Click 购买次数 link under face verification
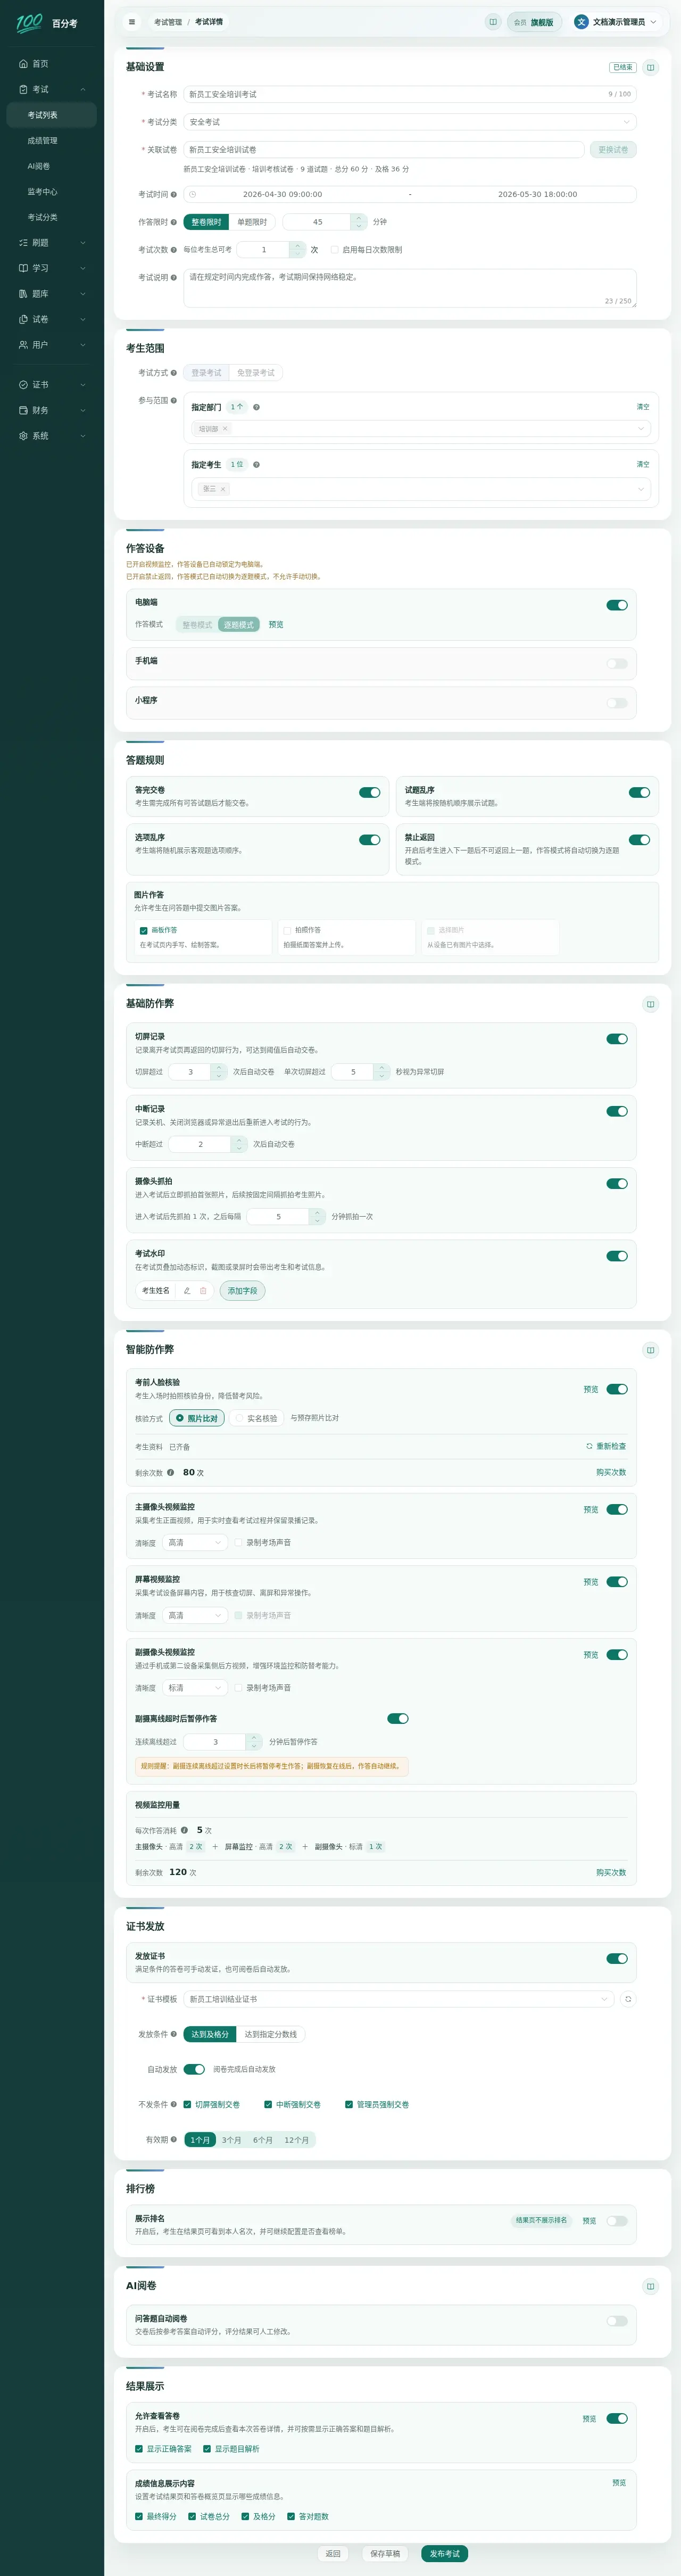 pyautogui.click(x=611, y=1472)
